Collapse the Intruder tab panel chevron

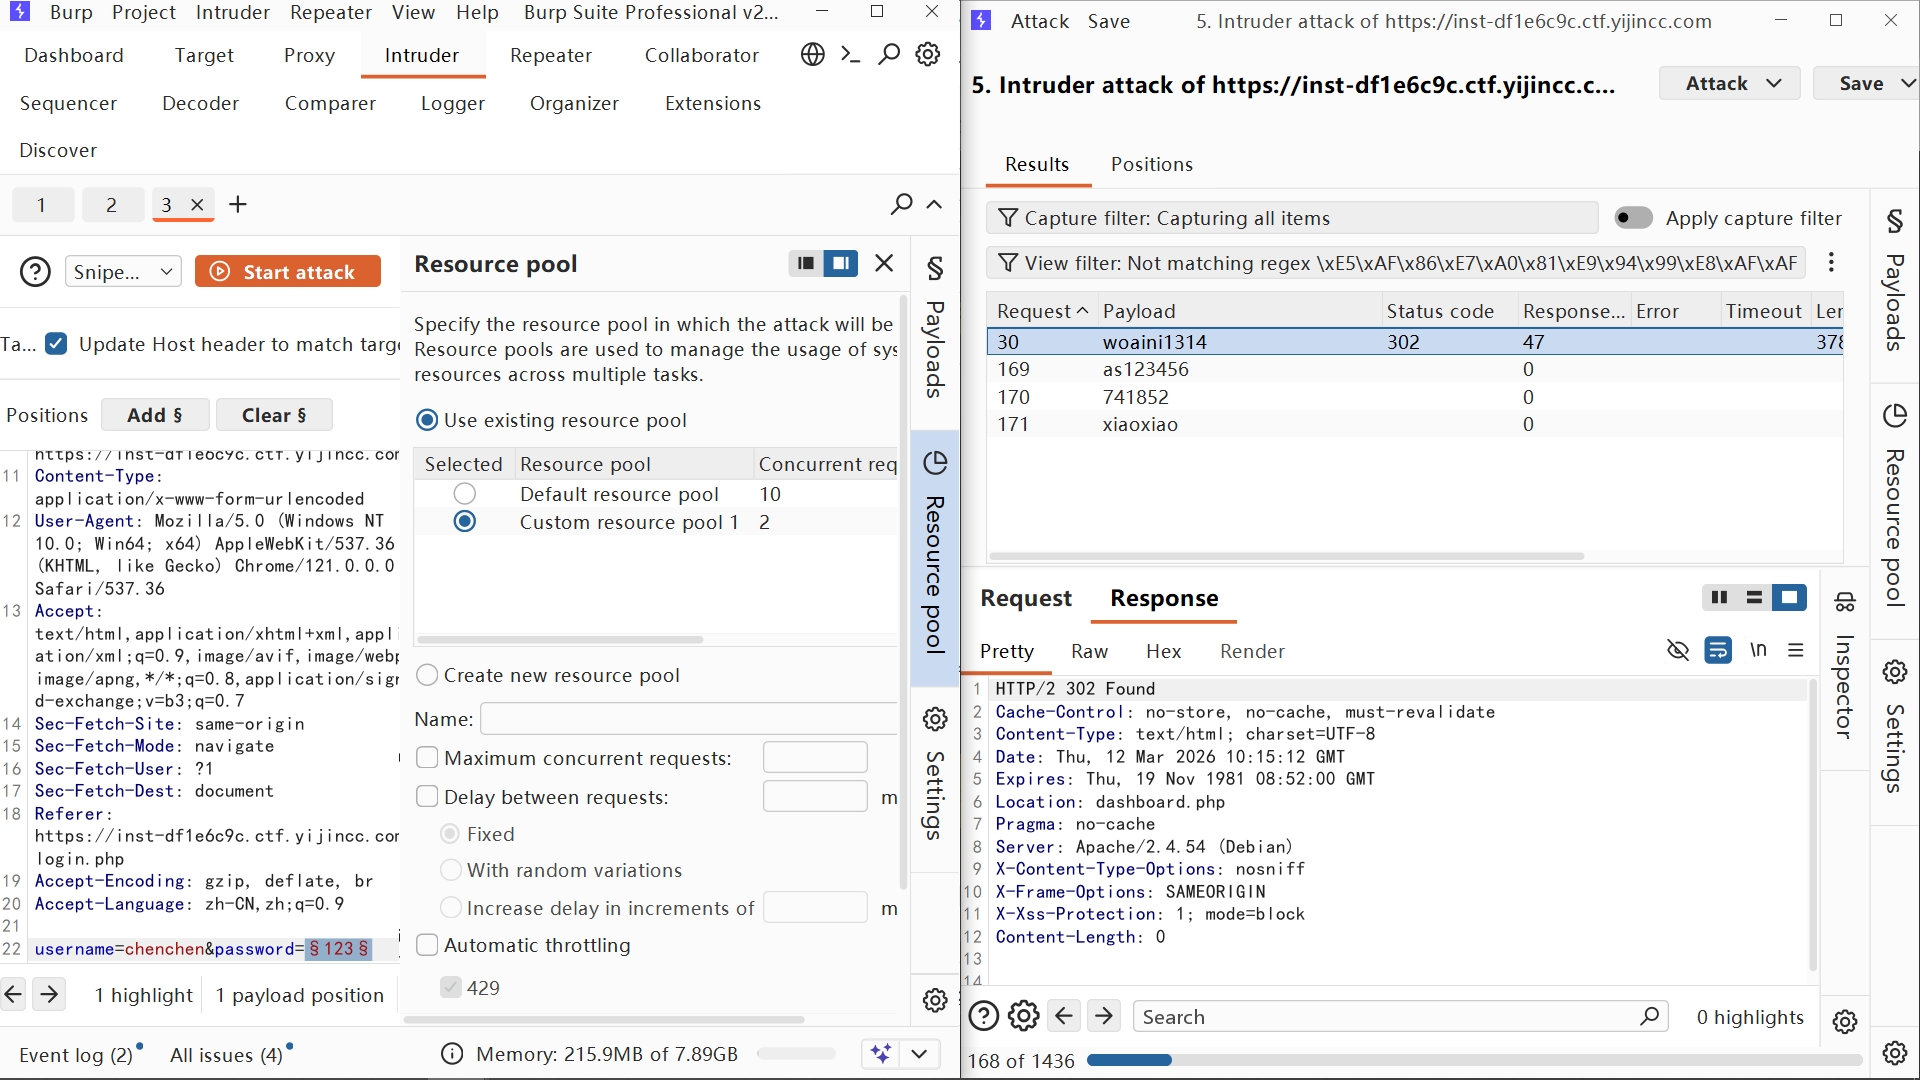(934, 205)
